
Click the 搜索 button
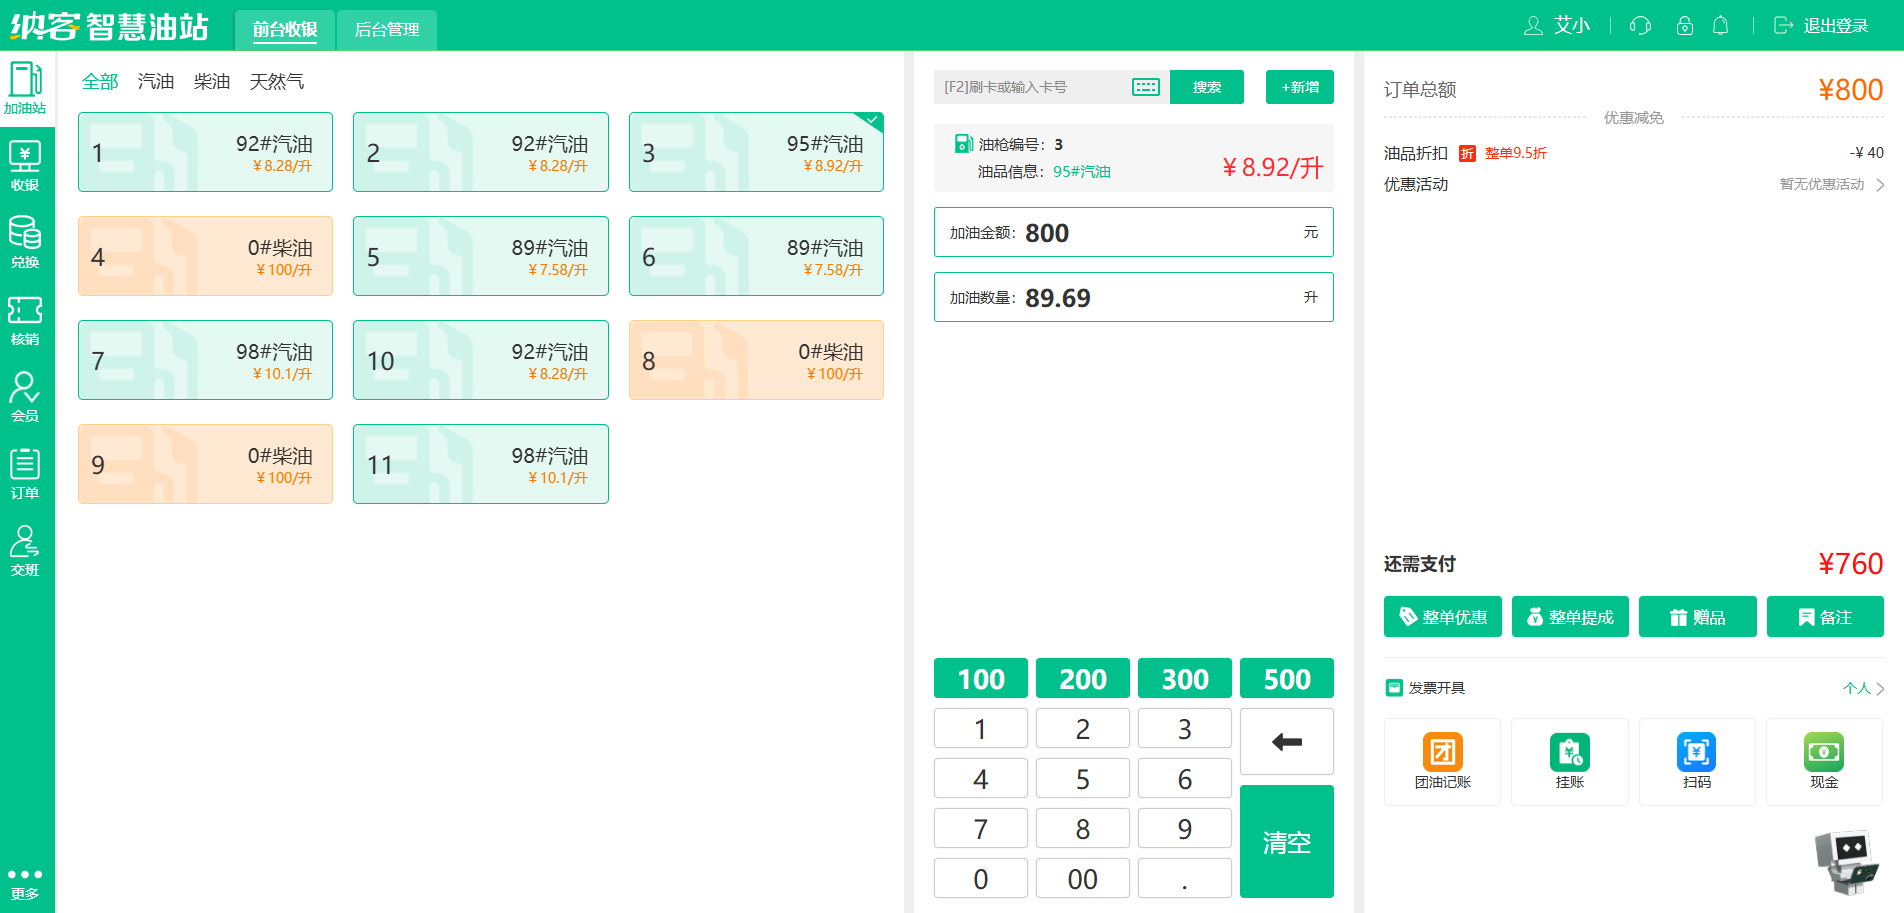(x=1207, y=87)
